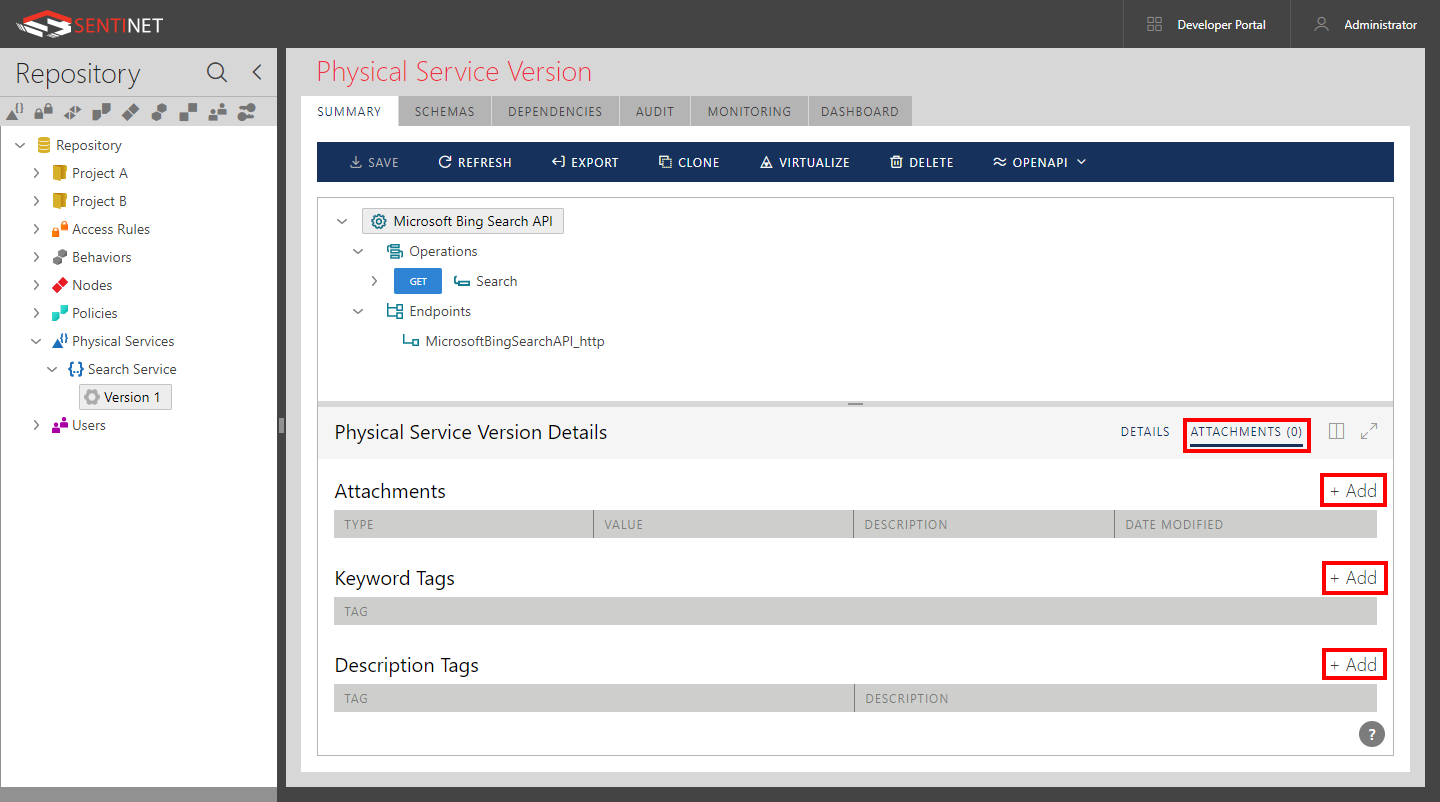Viewport: 1440px width, 802px height.
Task: Click the horizontal pane splitter handle
Action: click(x=855, y=403)
